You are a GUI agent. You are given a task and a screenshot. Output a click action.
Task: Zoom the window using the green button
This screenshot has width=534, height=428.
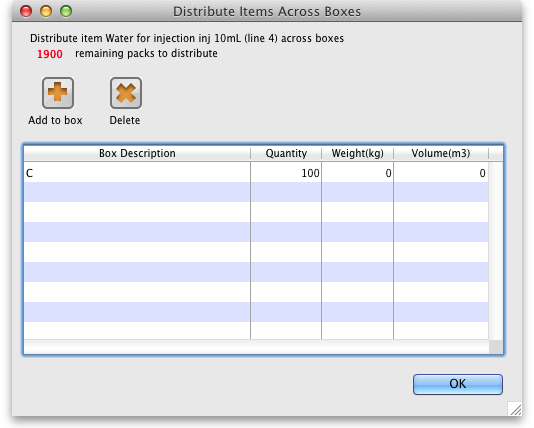(66, 11)
